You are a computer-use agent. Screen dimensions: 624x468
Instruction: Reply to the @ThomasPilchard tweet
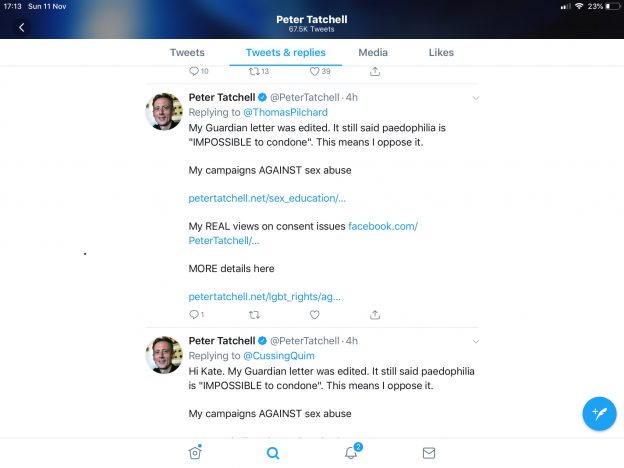click(194, 314)
